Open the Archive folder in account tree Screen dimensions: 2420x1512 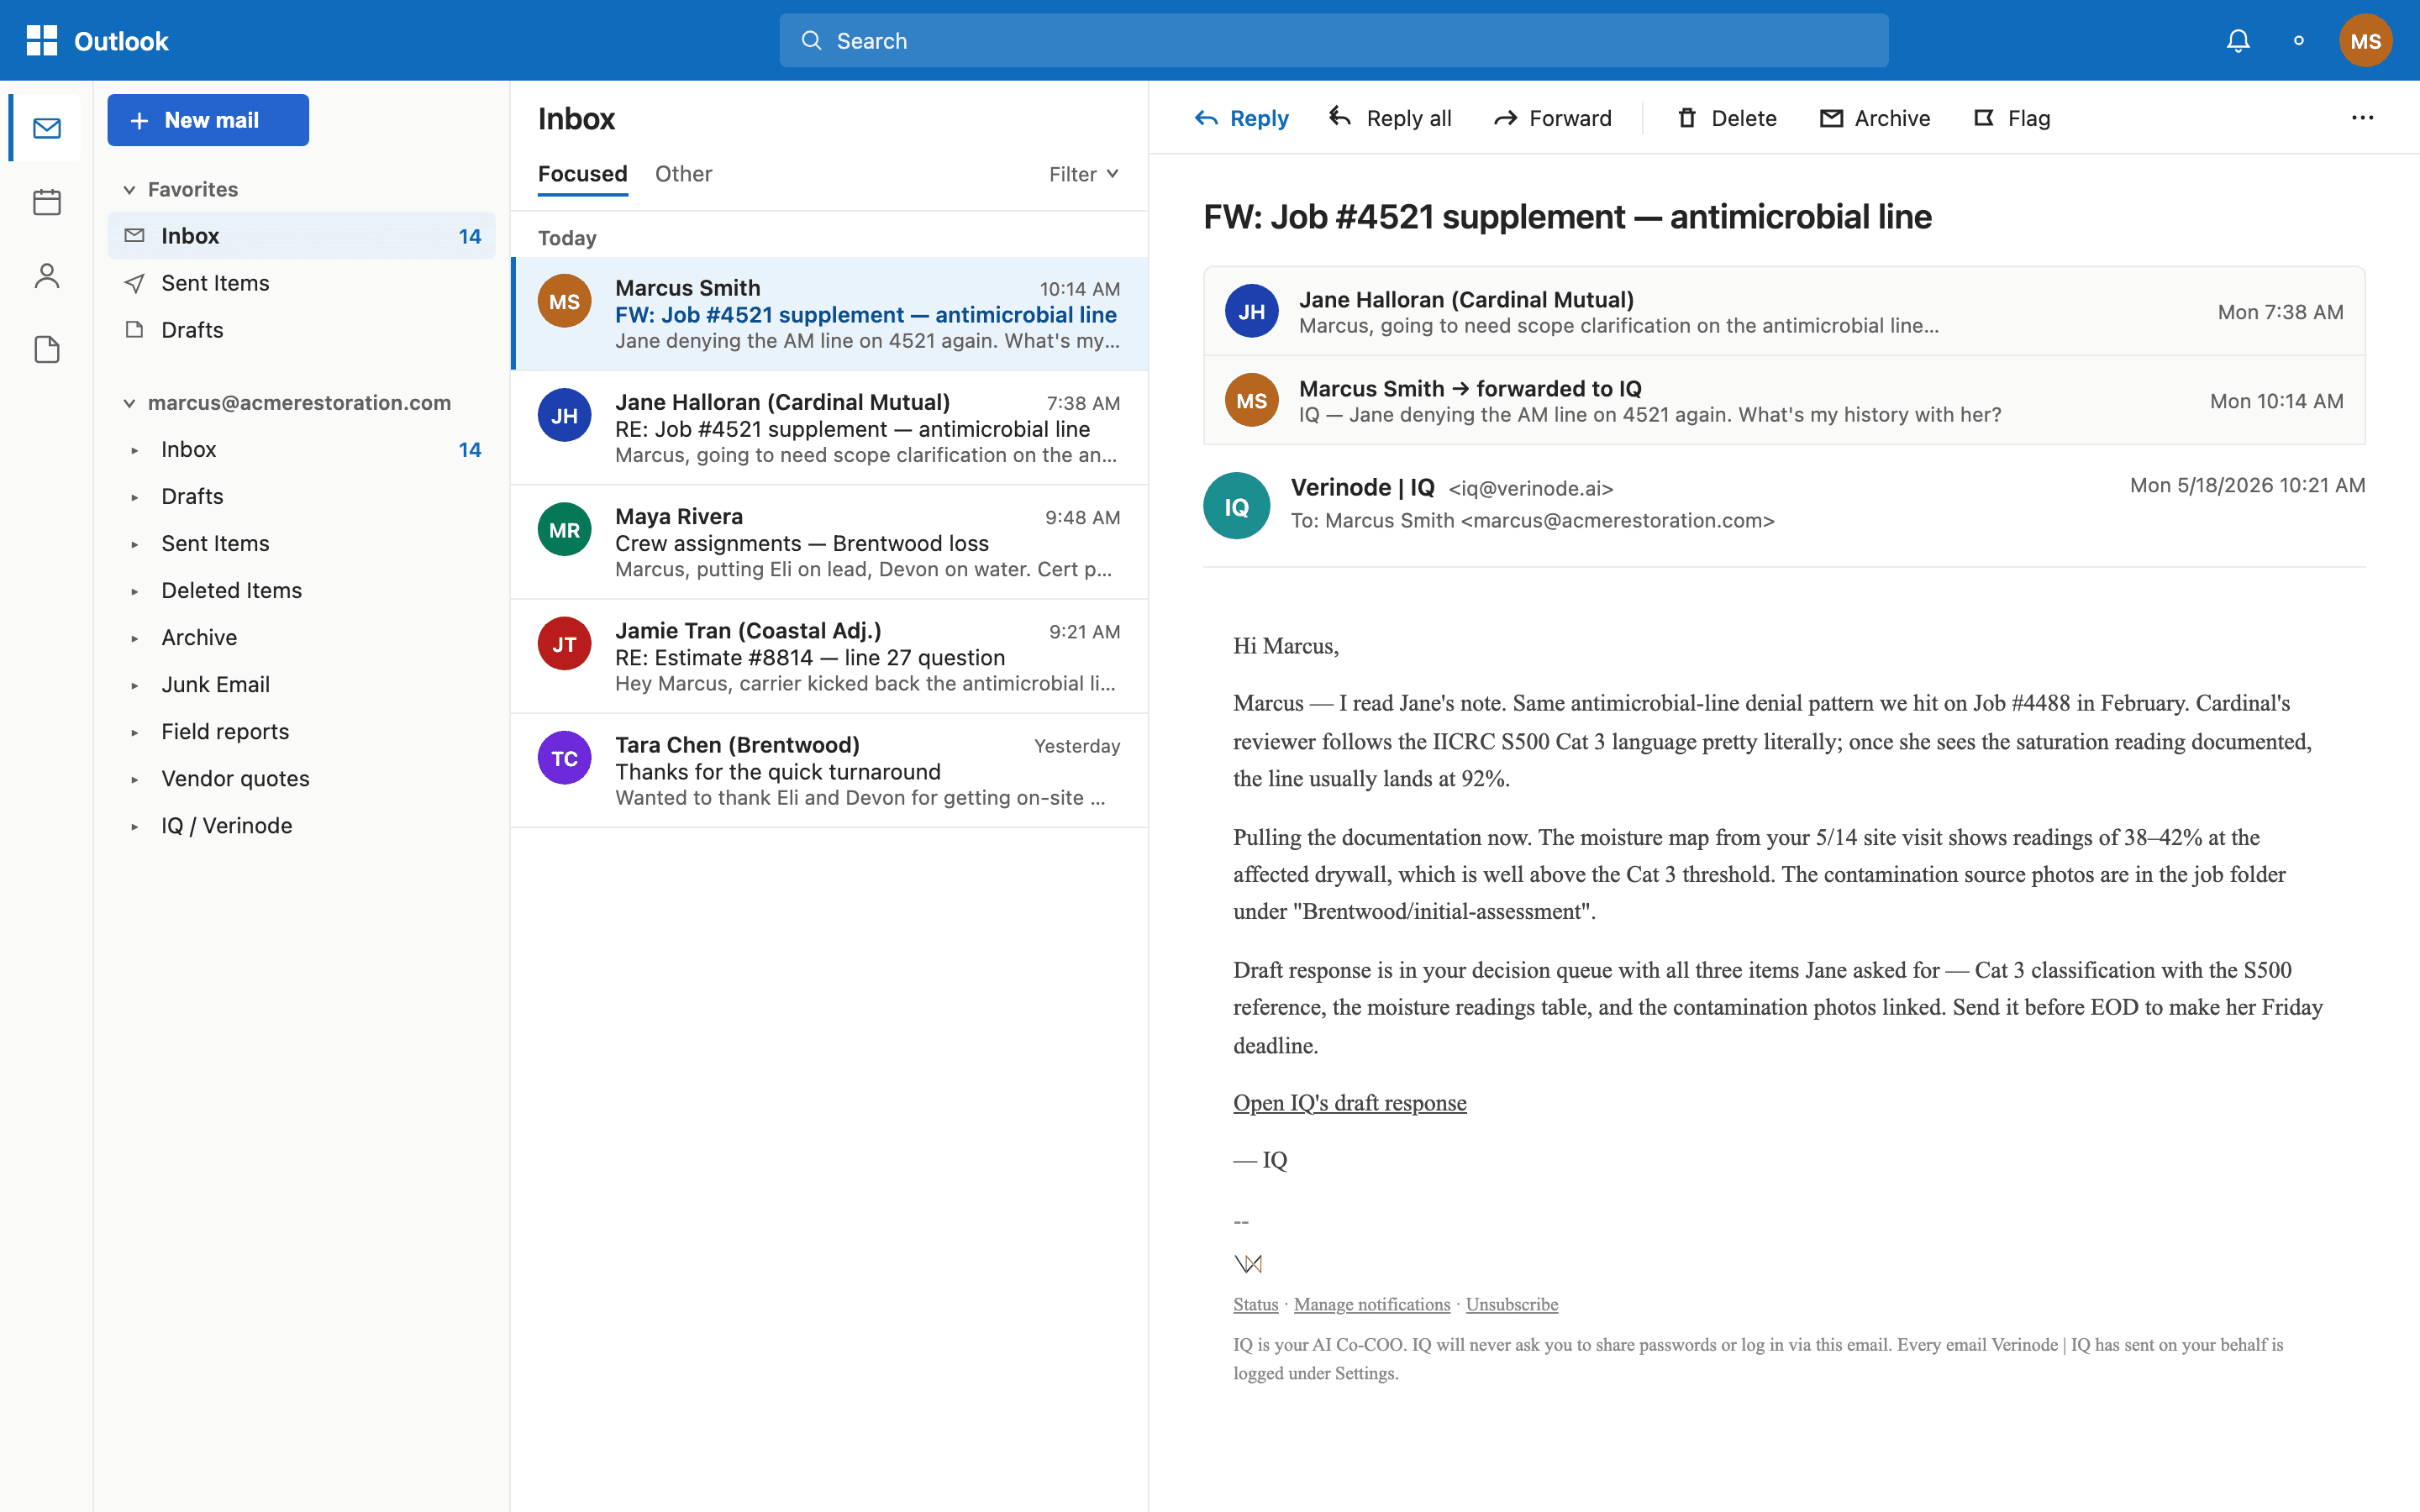(301, 637)
